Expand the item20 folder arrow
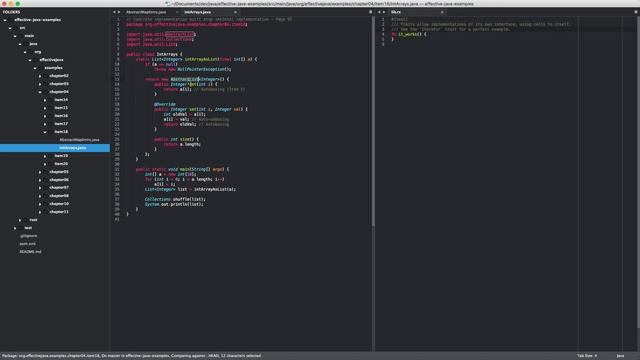Image resolution: width=640 pixels, height=360 pixels. [45, 164]
